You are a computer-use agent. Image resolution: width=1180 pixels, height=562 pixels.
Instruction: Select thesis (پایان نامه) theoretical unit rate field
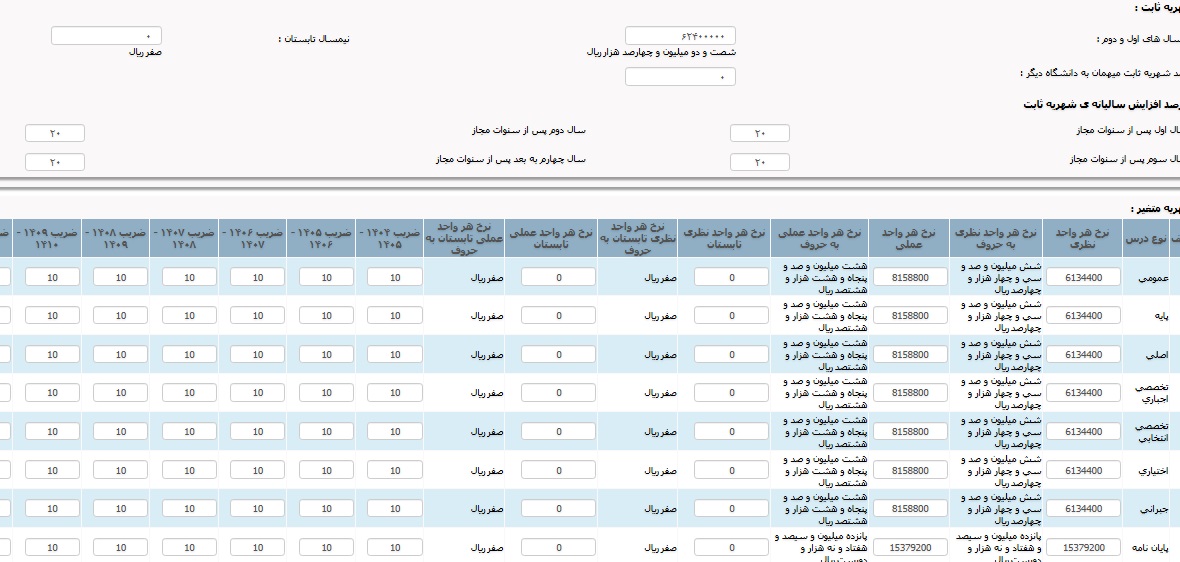(x=1084, y=548)
